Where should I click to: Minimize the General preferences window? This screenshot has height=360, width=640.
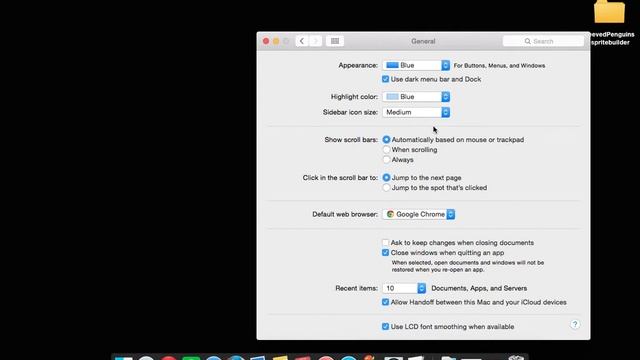[x=276, y=41]
